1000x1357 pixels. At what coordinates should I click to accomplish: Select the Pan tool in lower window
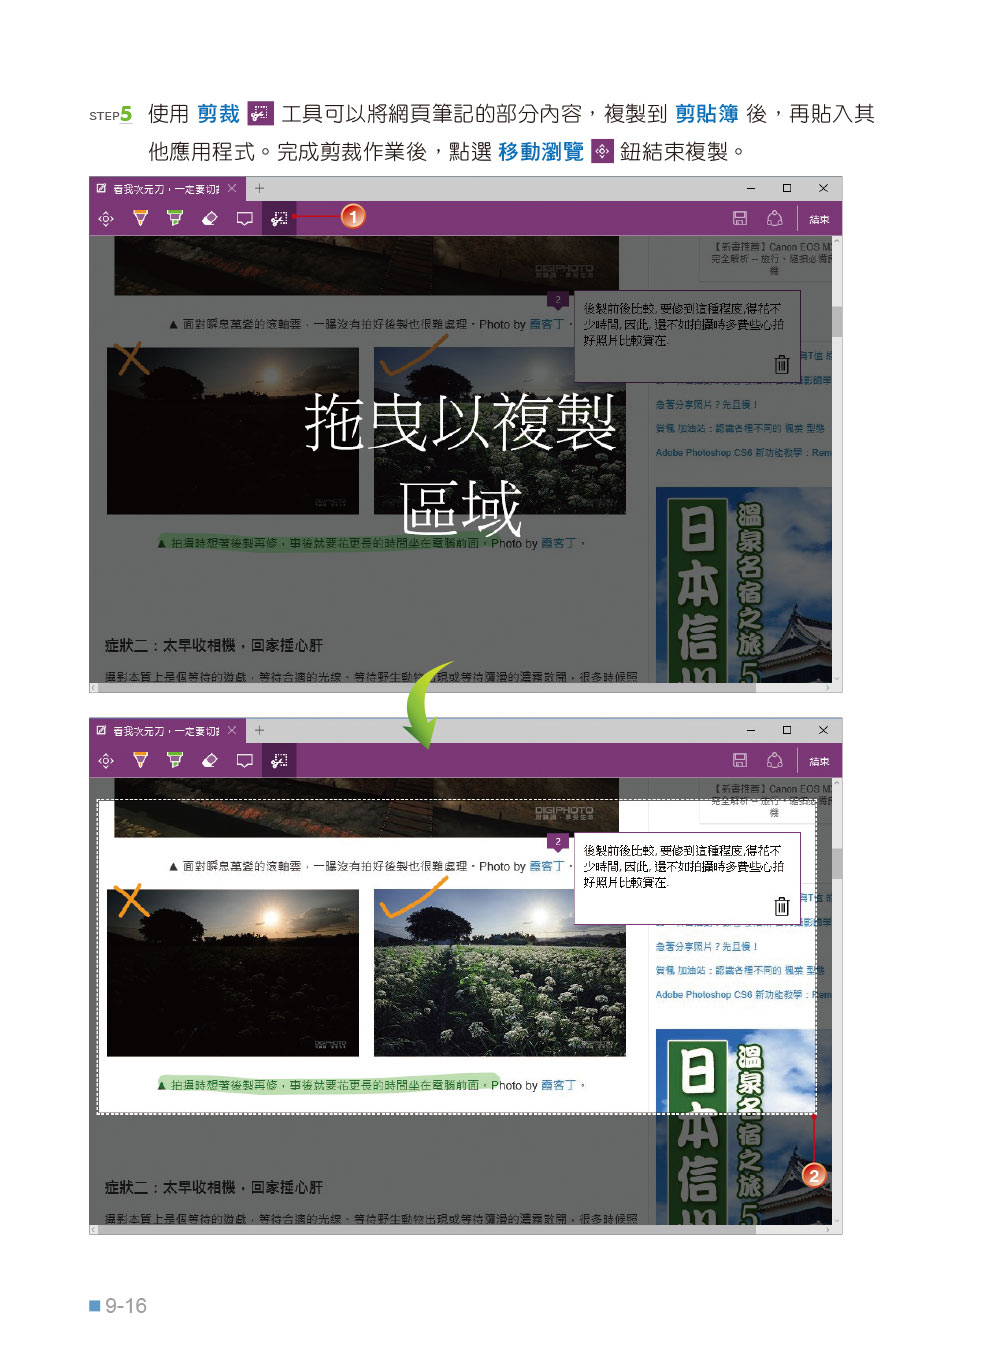click(x=106, y=761)
